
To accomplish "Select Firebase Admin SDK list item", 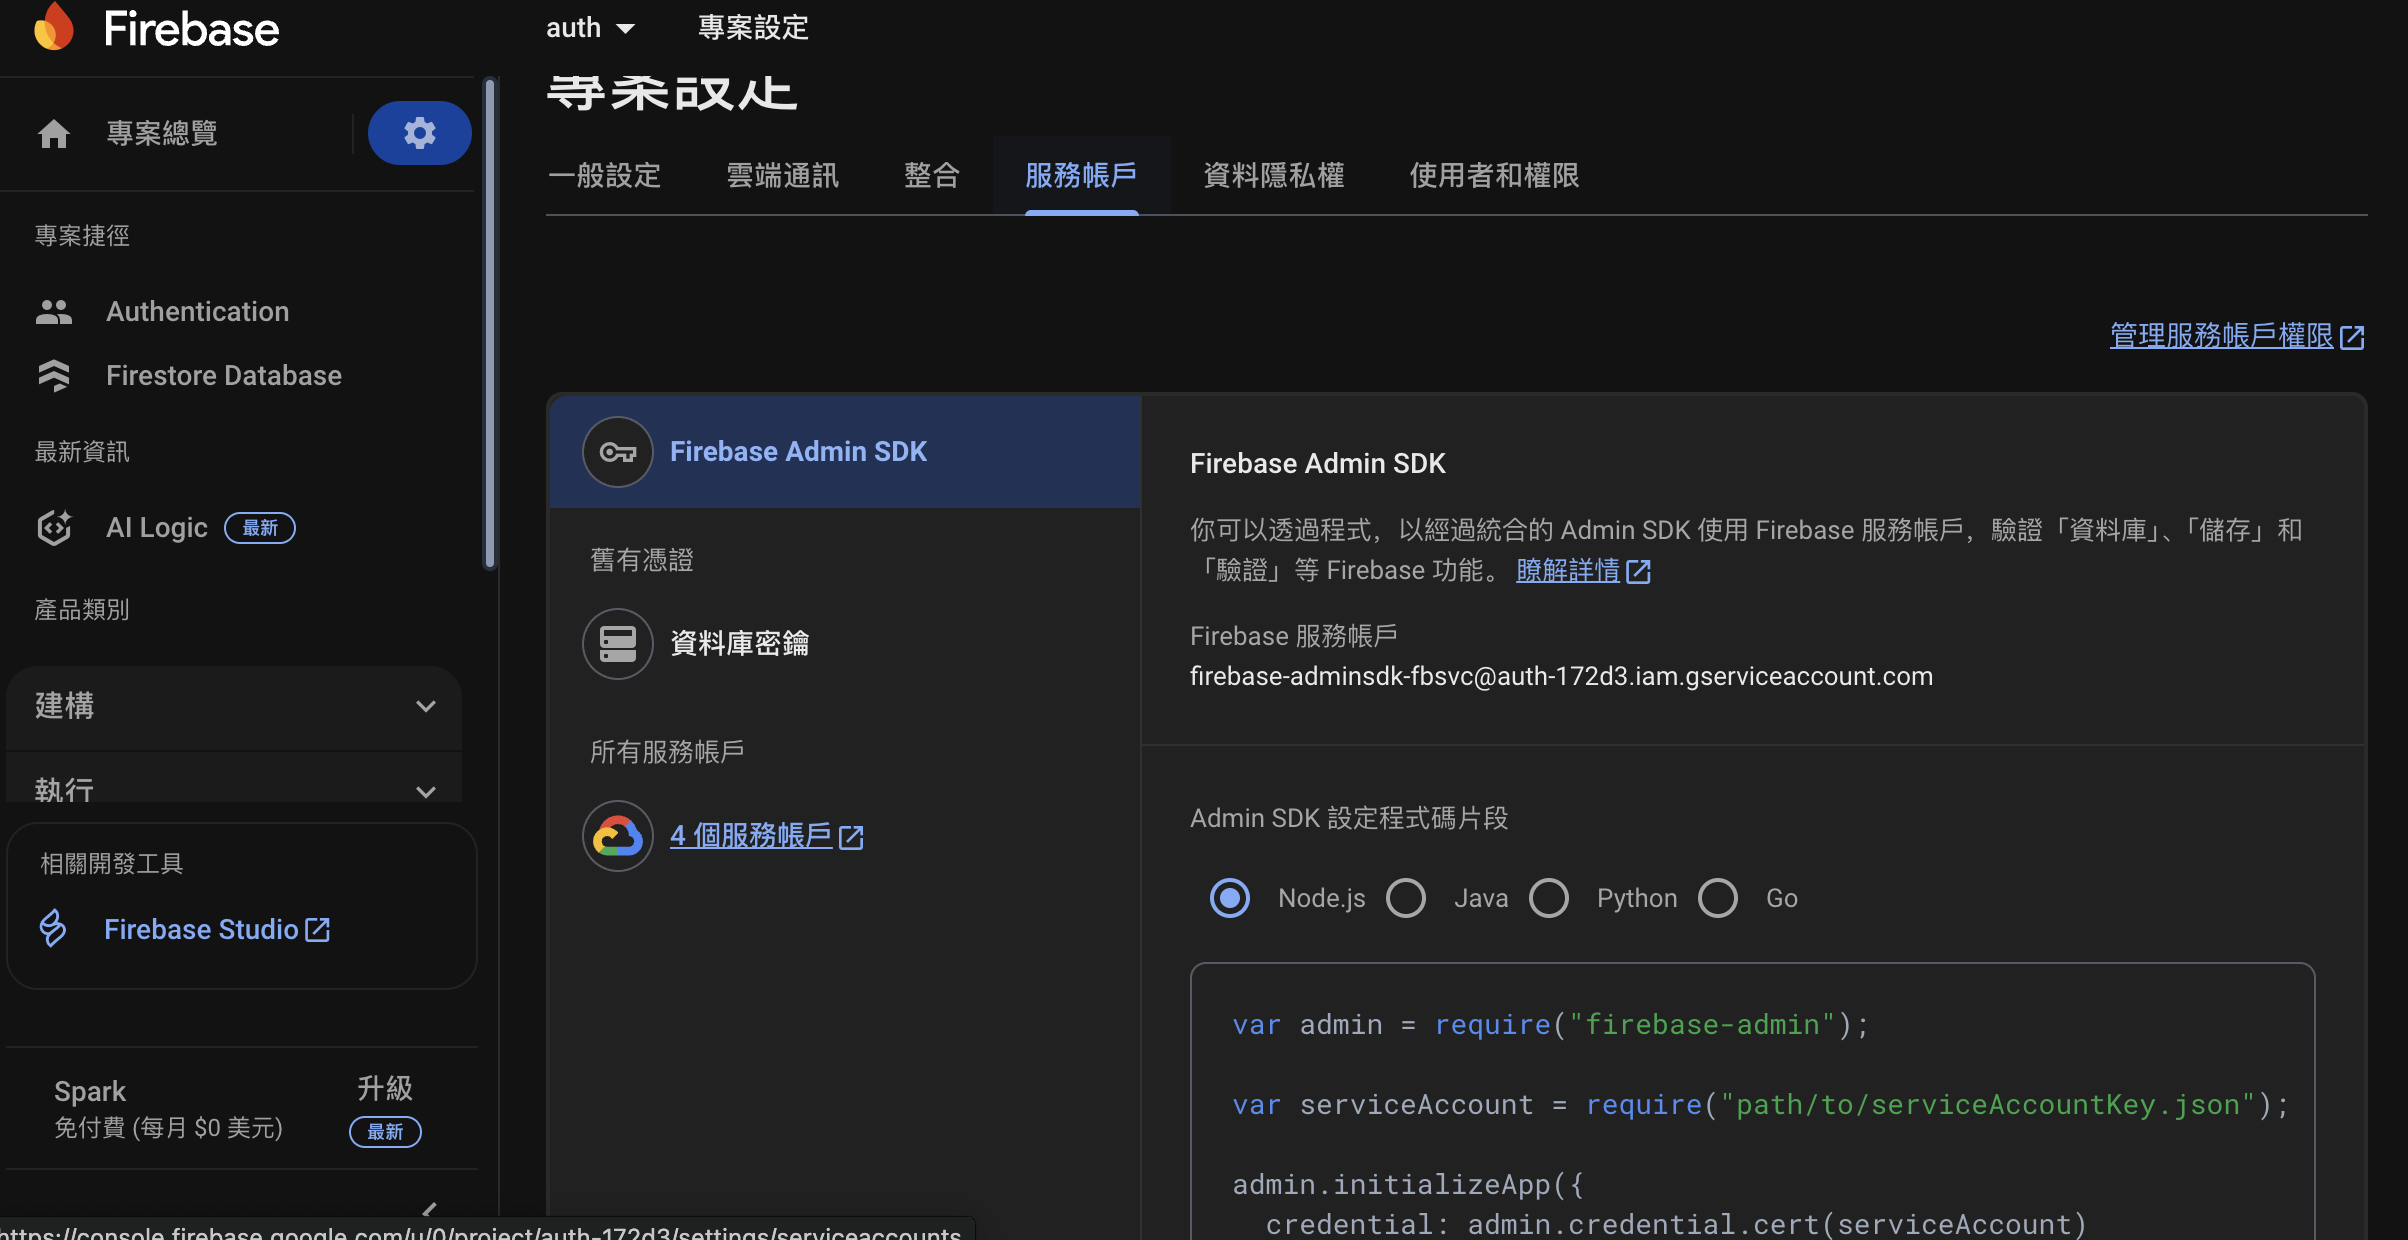I will [845, 452].
